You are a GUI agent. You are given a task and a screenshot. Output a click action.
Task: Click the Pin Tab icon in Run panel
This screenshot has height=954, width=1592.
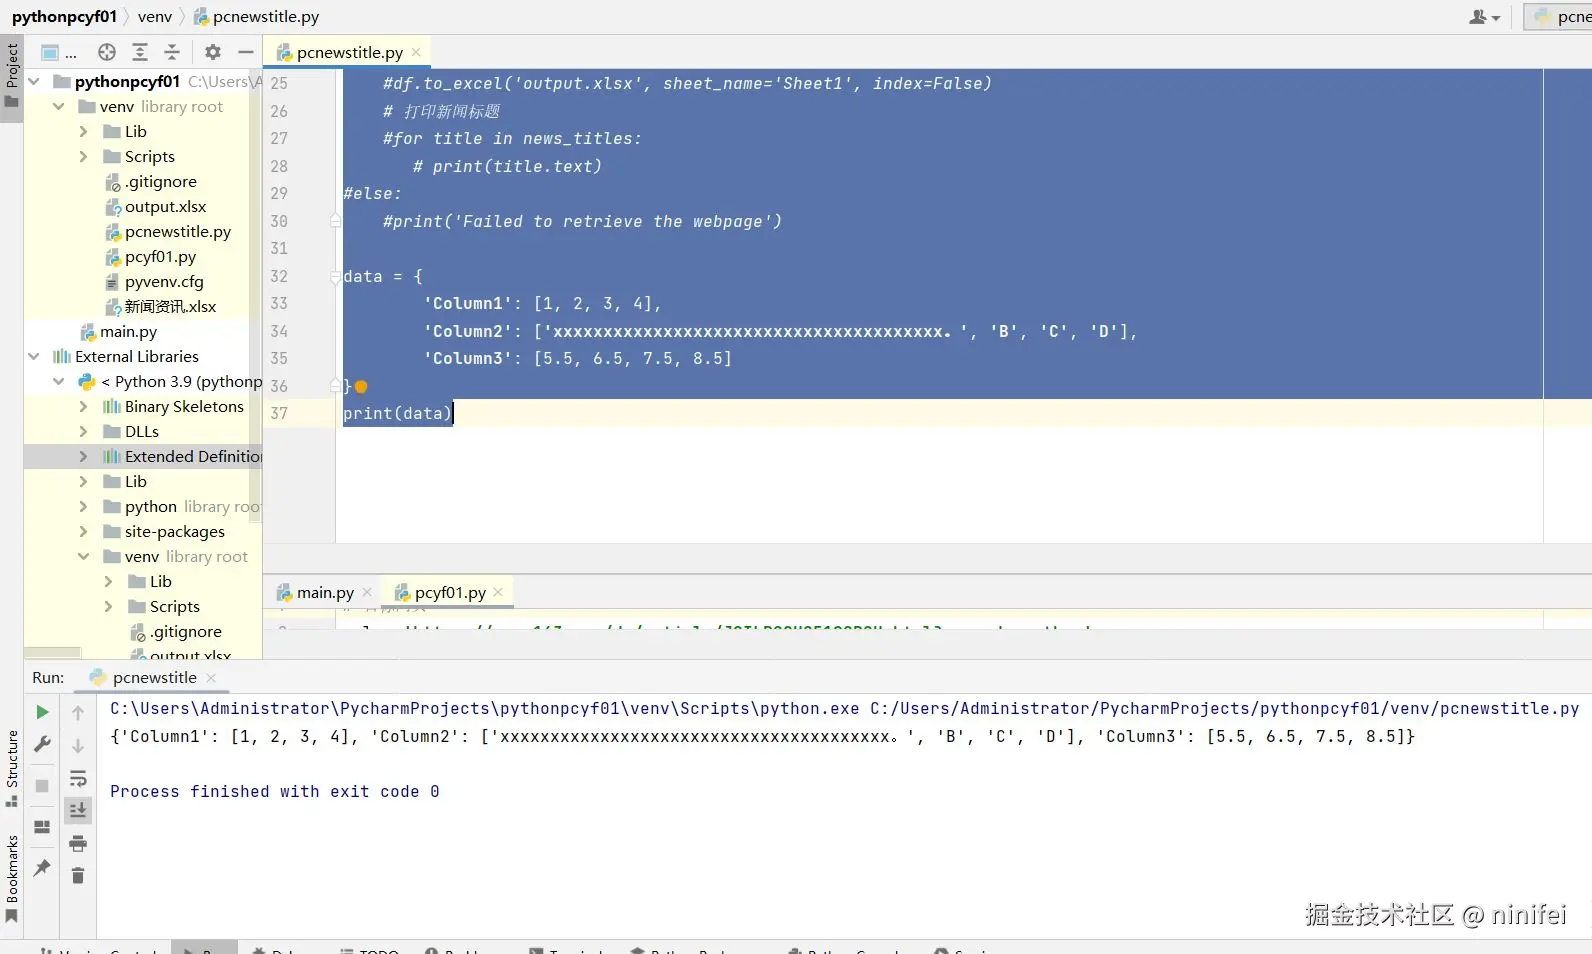[x=42, y=868]
